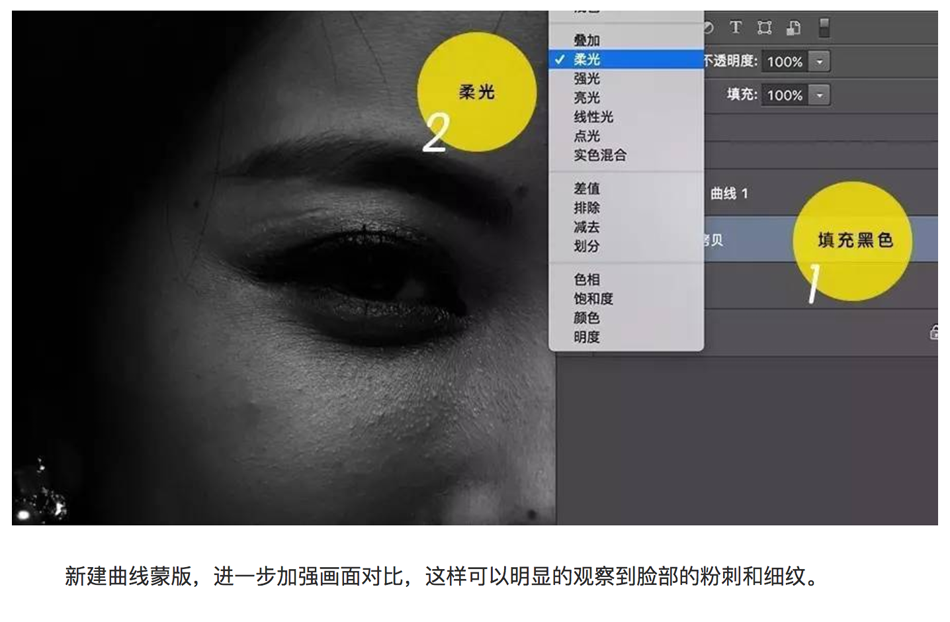
Task: Select the highlighted 拷贝 layer row
Action: pos(821,240)
